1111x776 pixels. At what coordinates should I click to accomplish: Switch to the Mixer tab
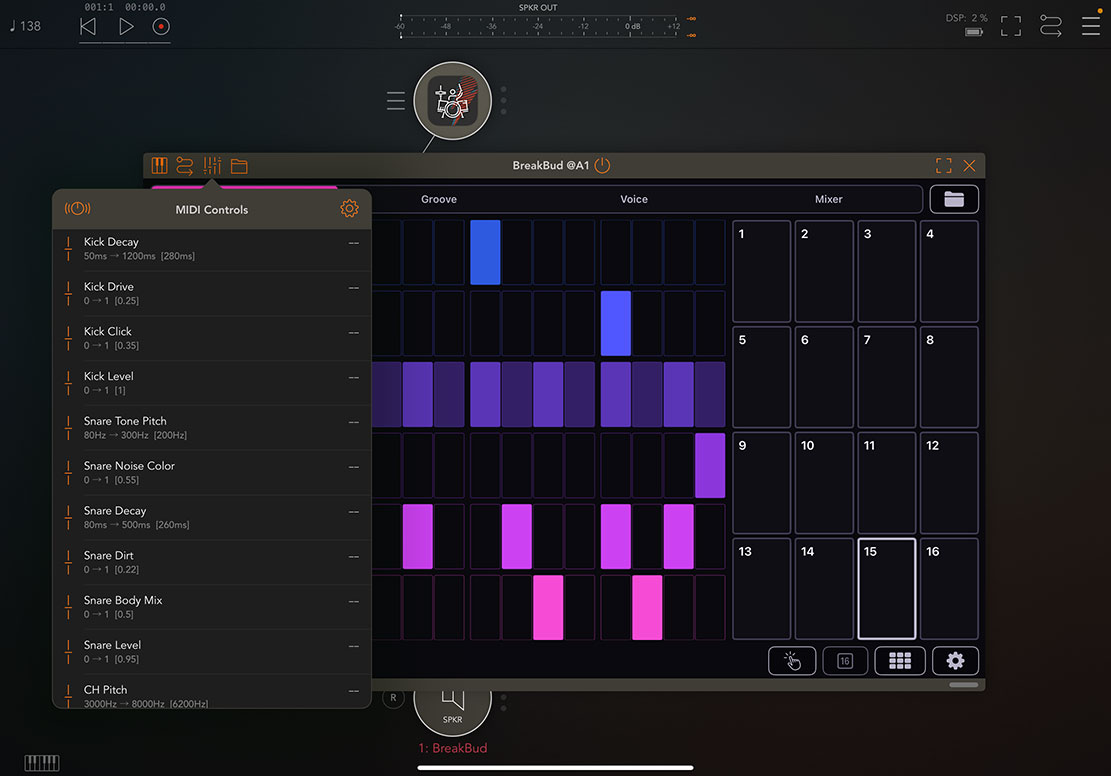tap(828, 199)
